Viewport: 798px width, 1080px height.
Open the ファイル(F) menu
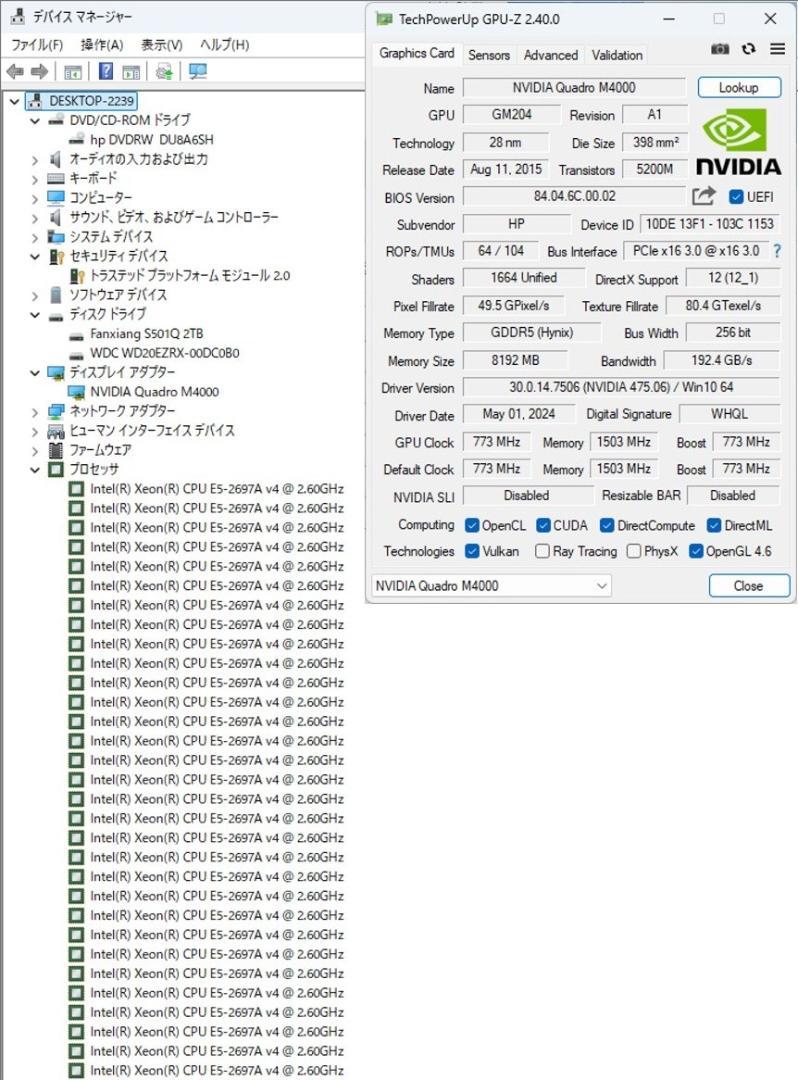click(x=36, y=45)
